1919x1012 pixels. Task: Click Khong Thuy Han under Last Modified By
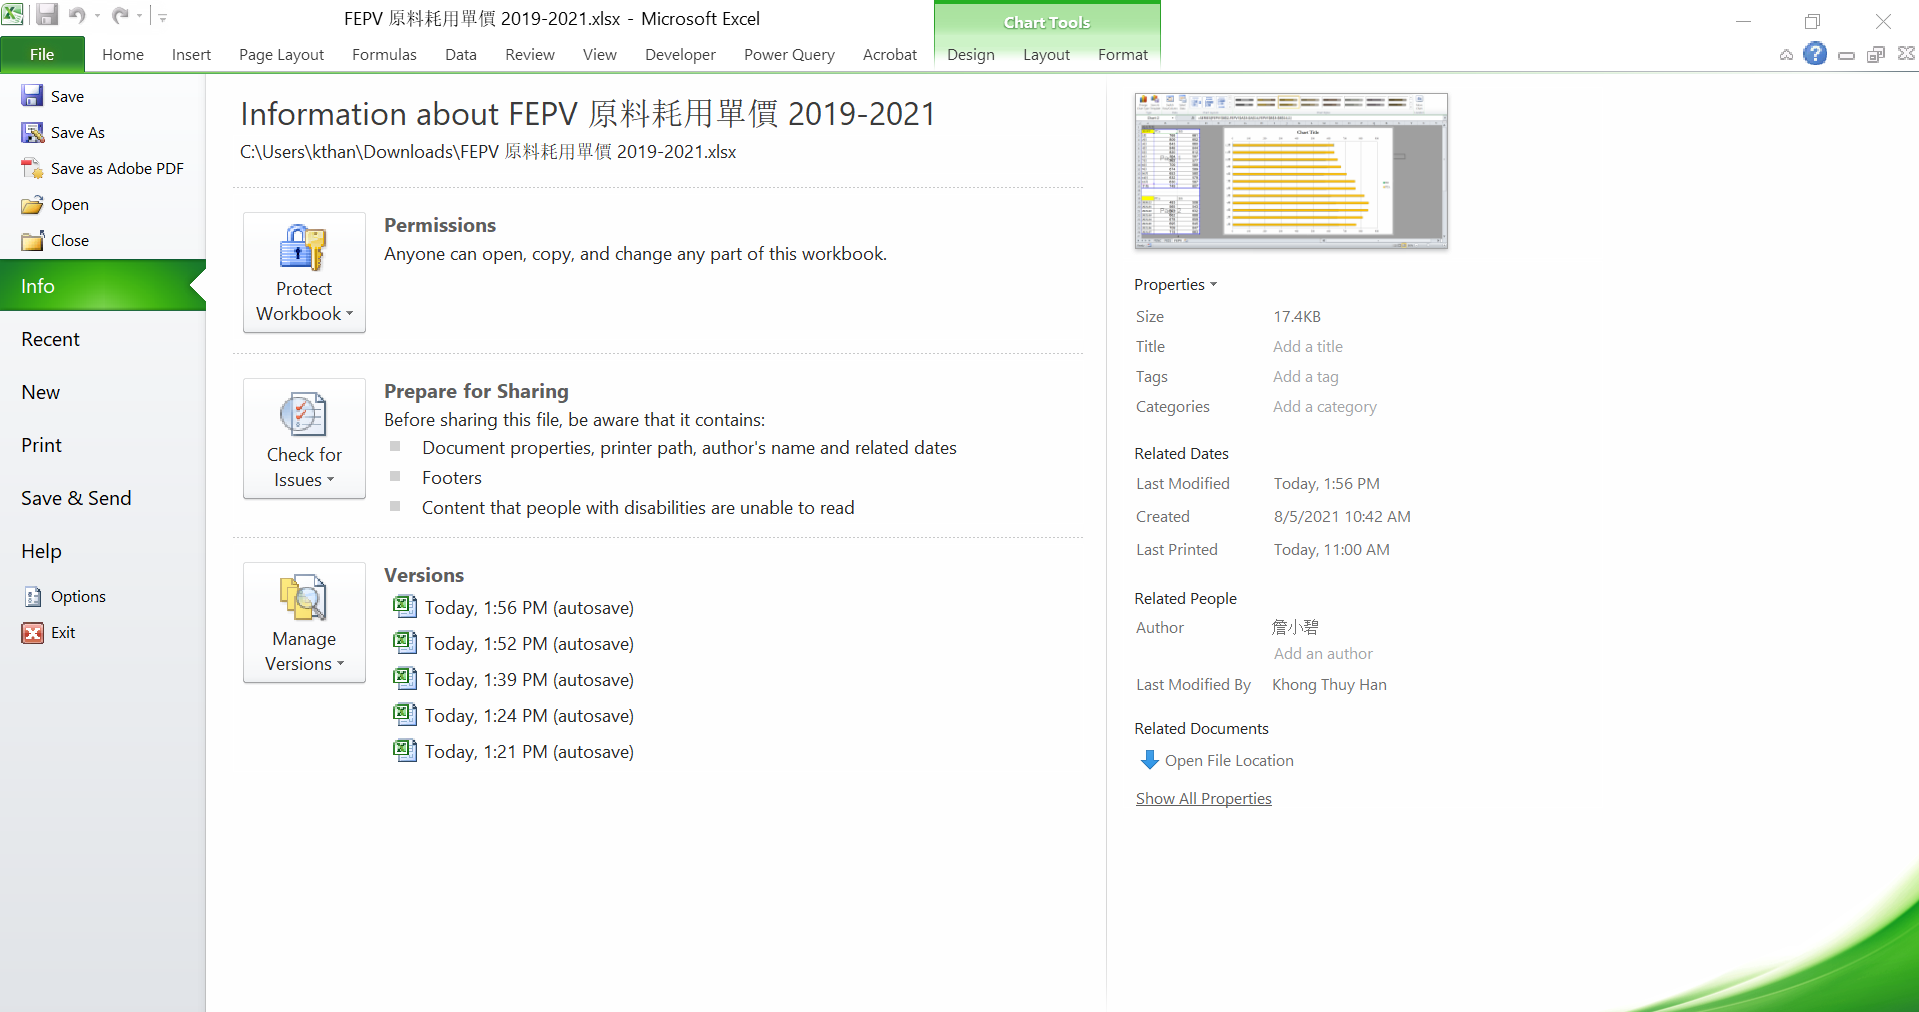1329,684
